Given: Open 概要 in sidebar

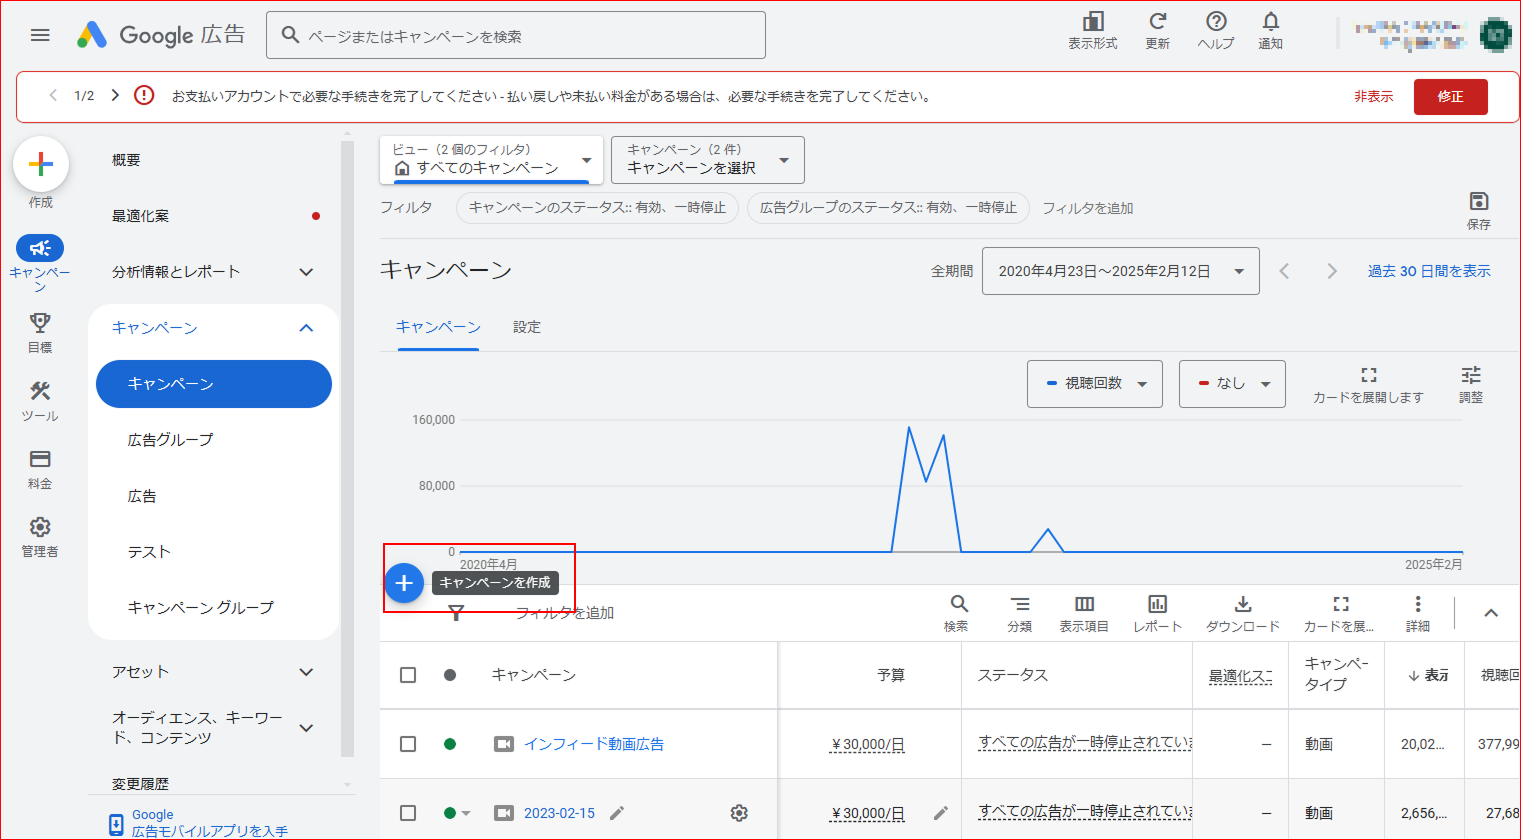Looking at the screenshot, I should tap(126, 160).
